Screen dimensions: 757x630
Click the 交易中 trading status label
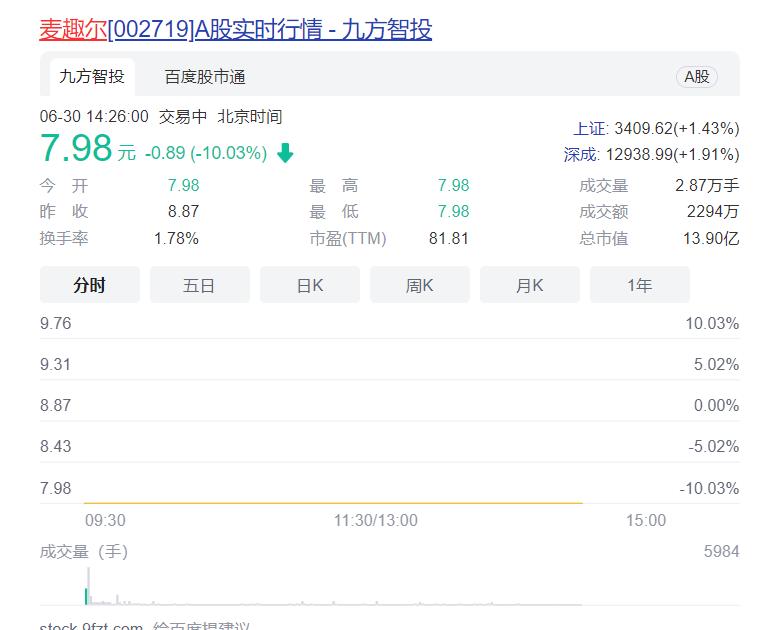(183, 116)
